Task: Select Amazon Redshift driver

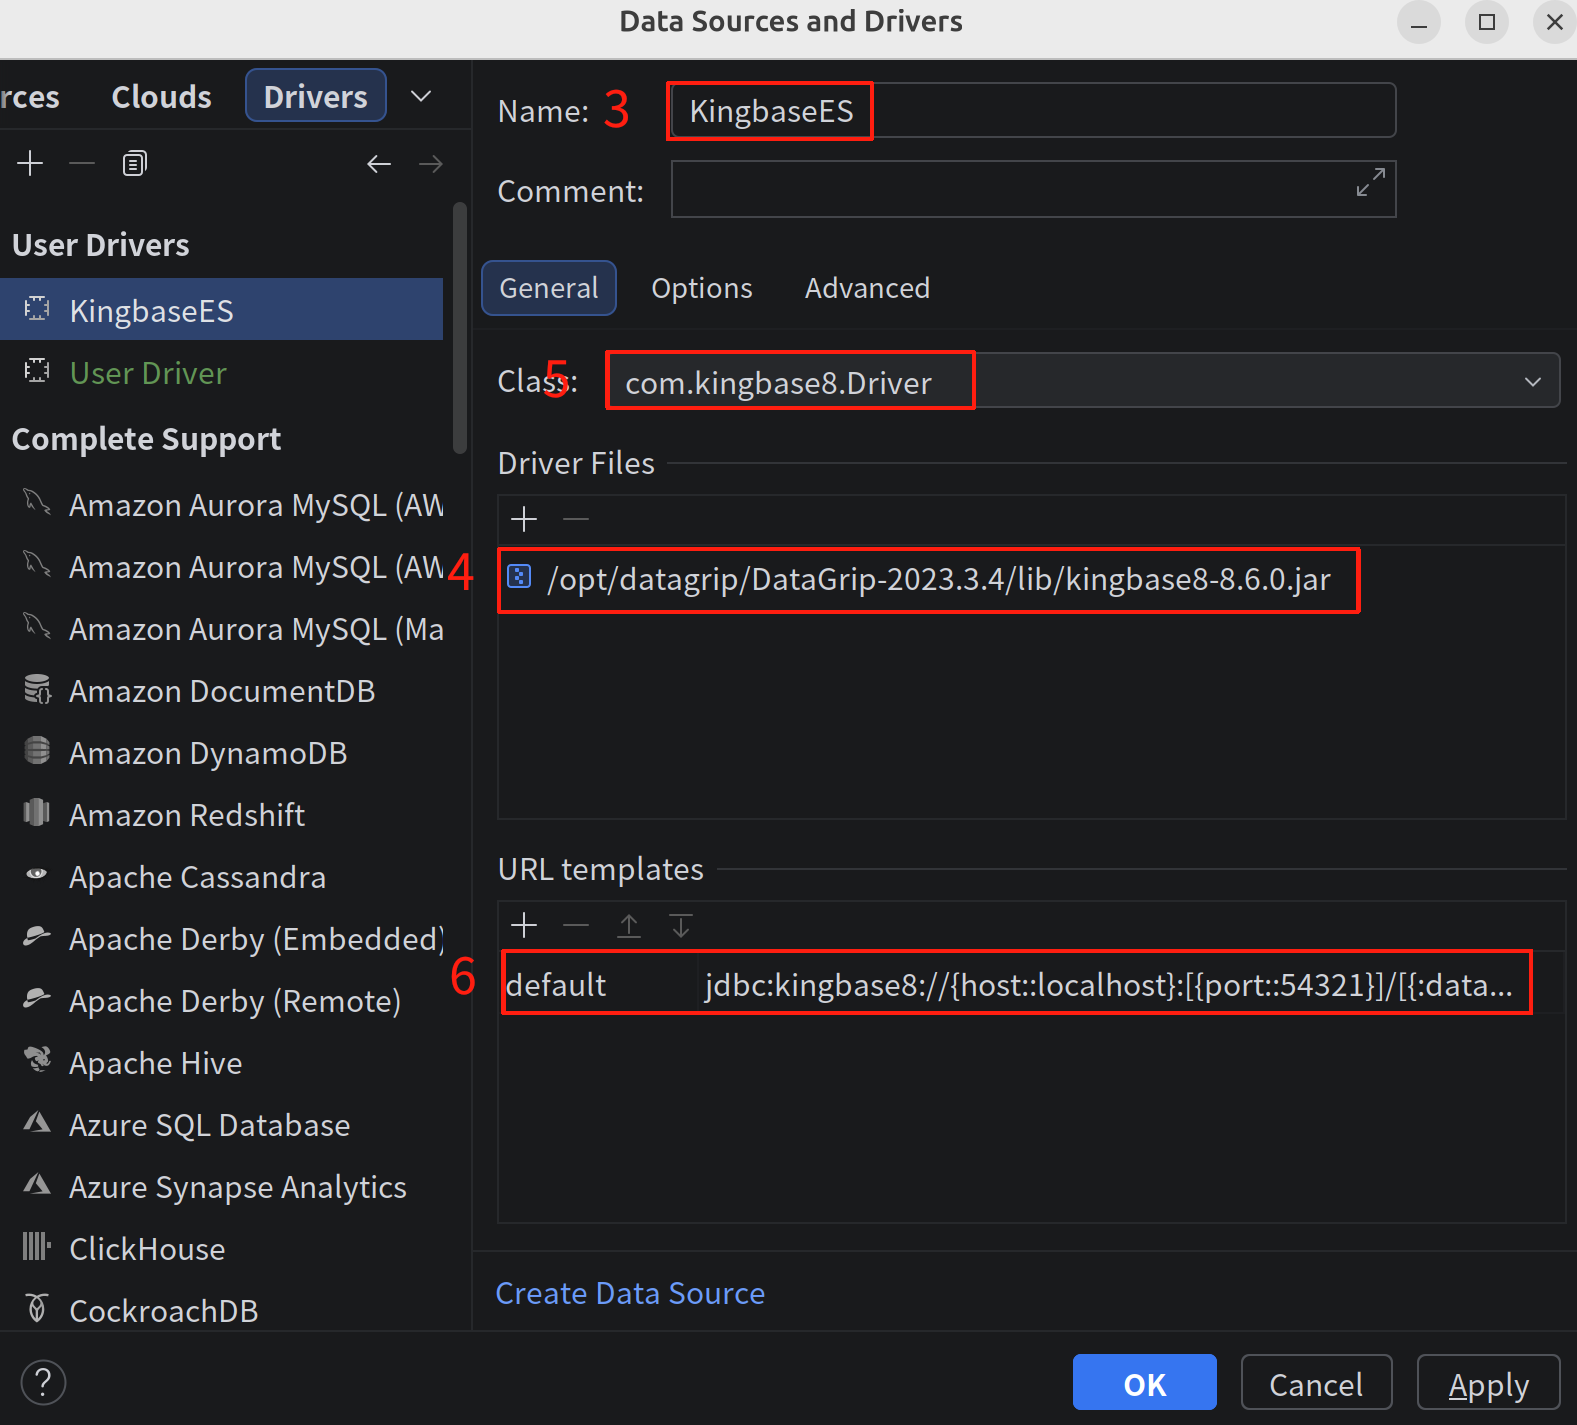Action: [x=187, y=815]
